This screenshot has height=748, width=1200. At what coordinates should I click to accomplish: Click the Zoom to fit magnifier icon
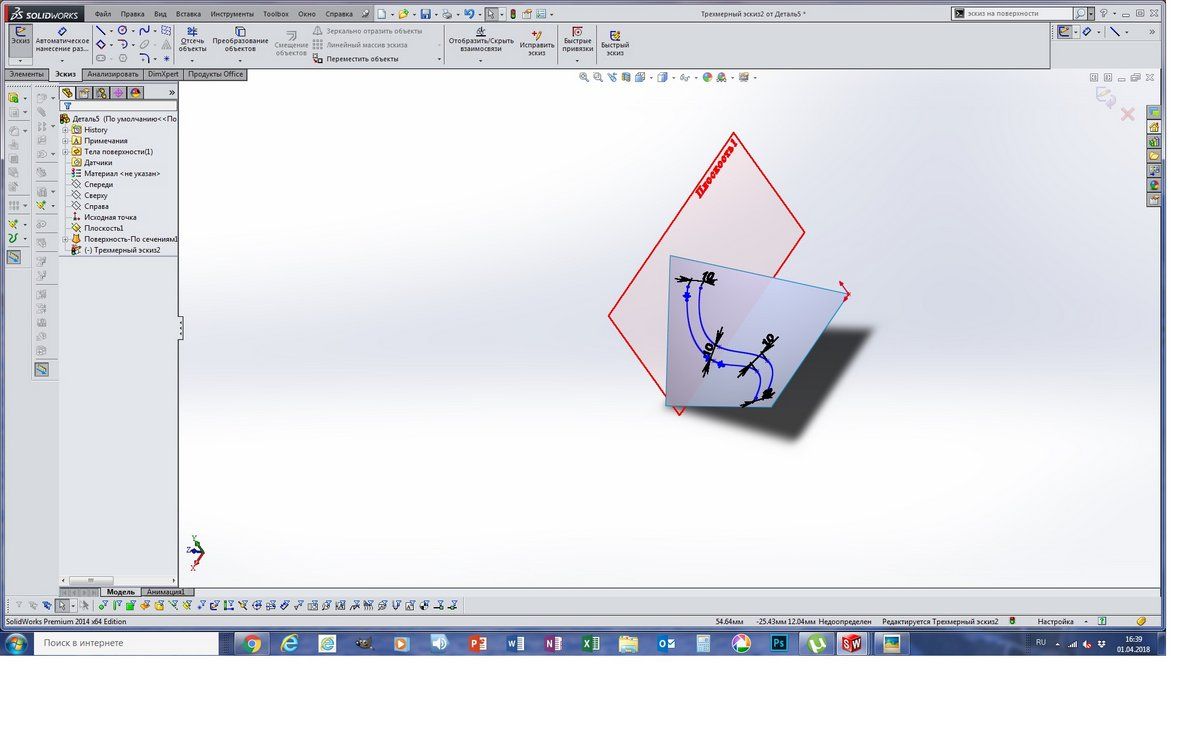(584, 77)
